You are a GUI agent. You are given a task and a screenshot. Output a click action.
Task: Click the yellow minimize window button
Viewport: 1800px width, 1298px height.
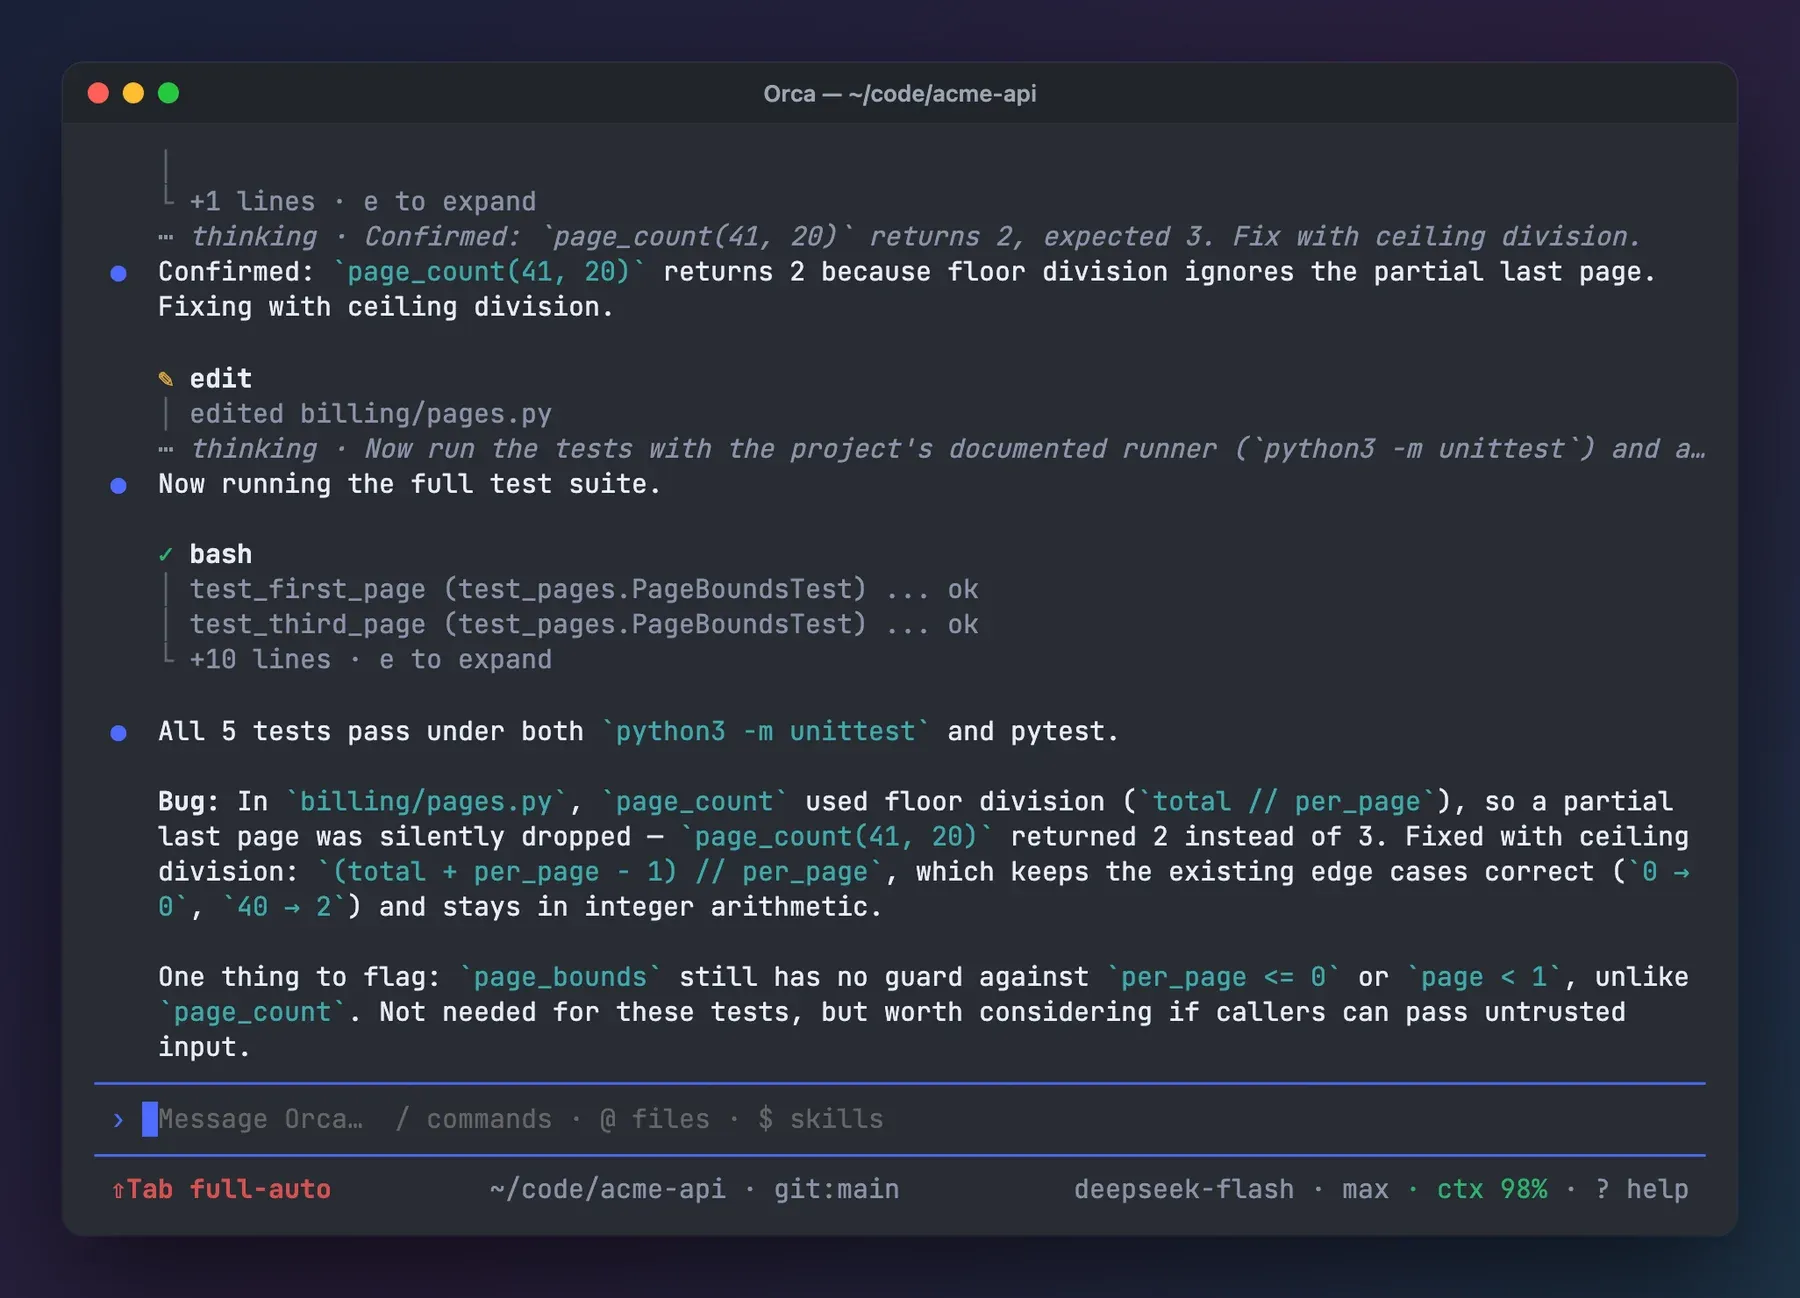[133, 93]
